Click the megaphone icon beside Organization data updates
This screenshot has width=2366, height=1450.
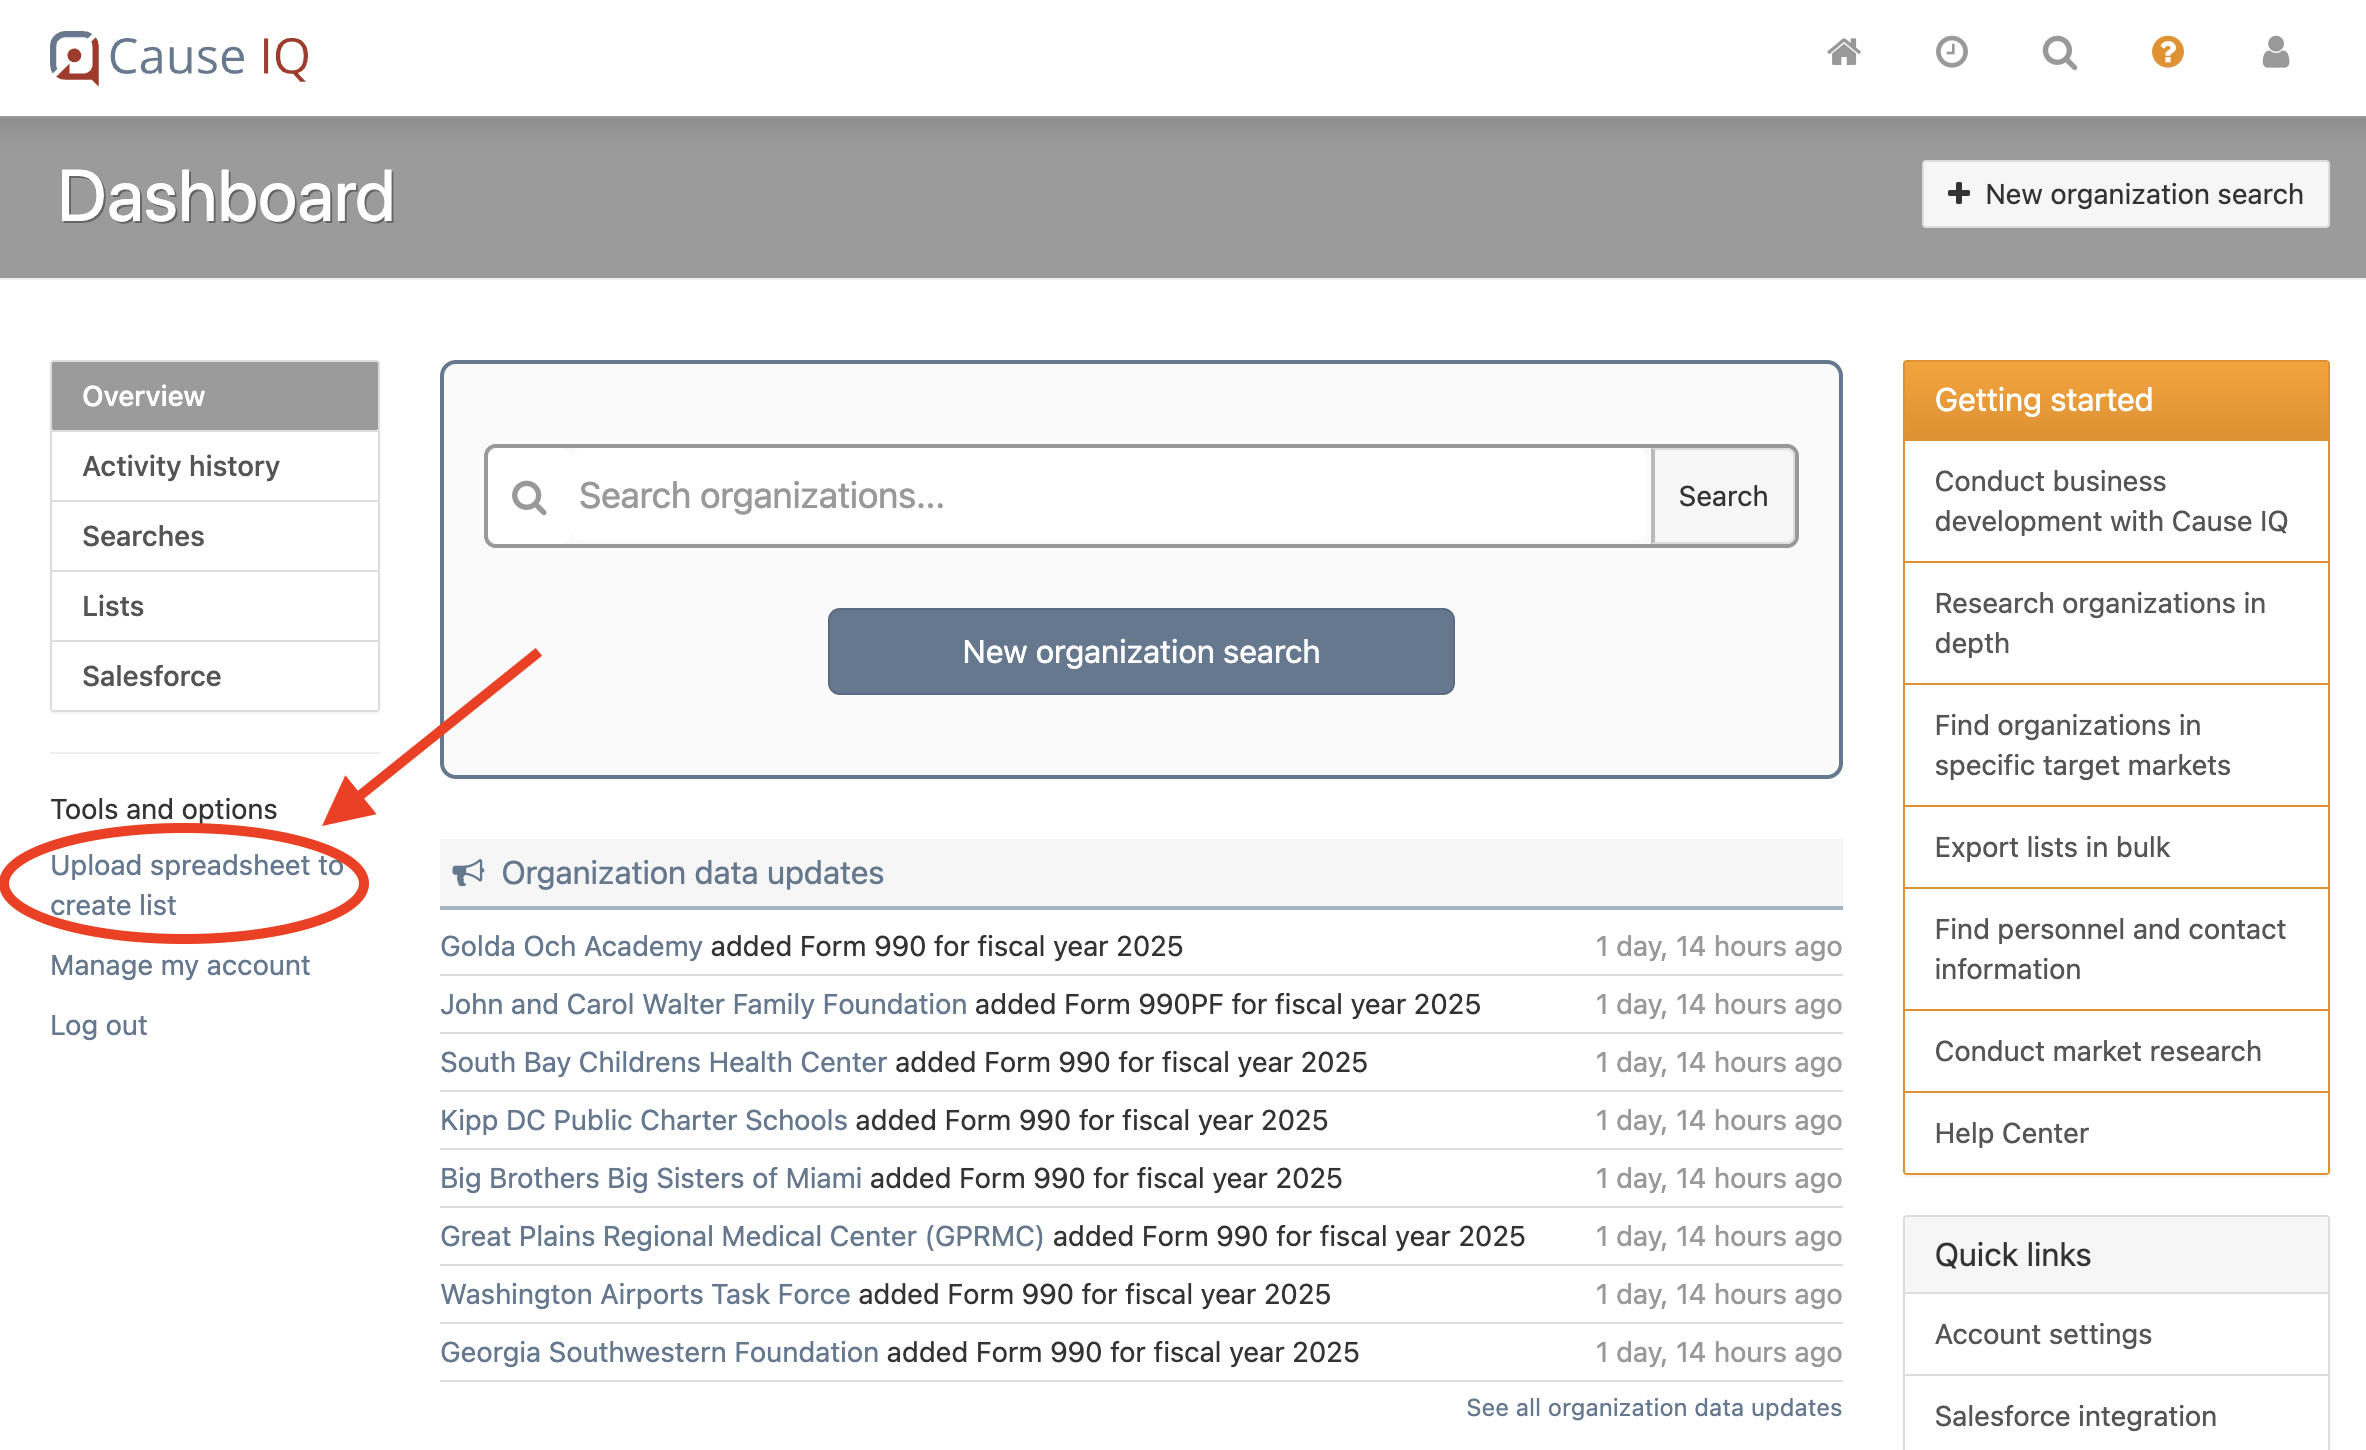point(468,873)
